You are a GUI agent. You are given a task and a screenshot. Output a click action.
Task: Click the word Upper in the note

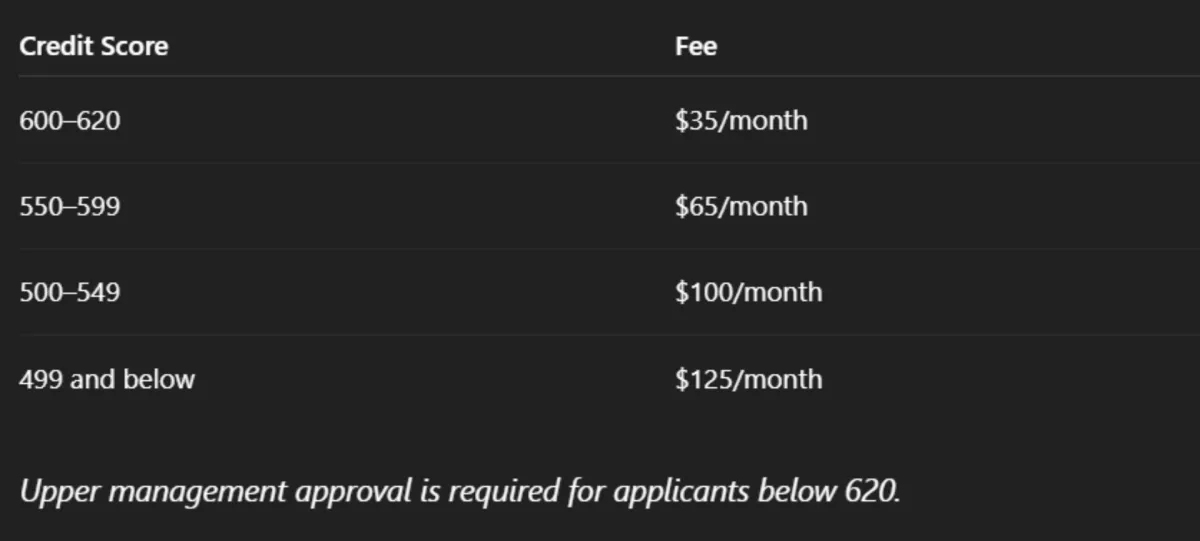coord(54,492)
